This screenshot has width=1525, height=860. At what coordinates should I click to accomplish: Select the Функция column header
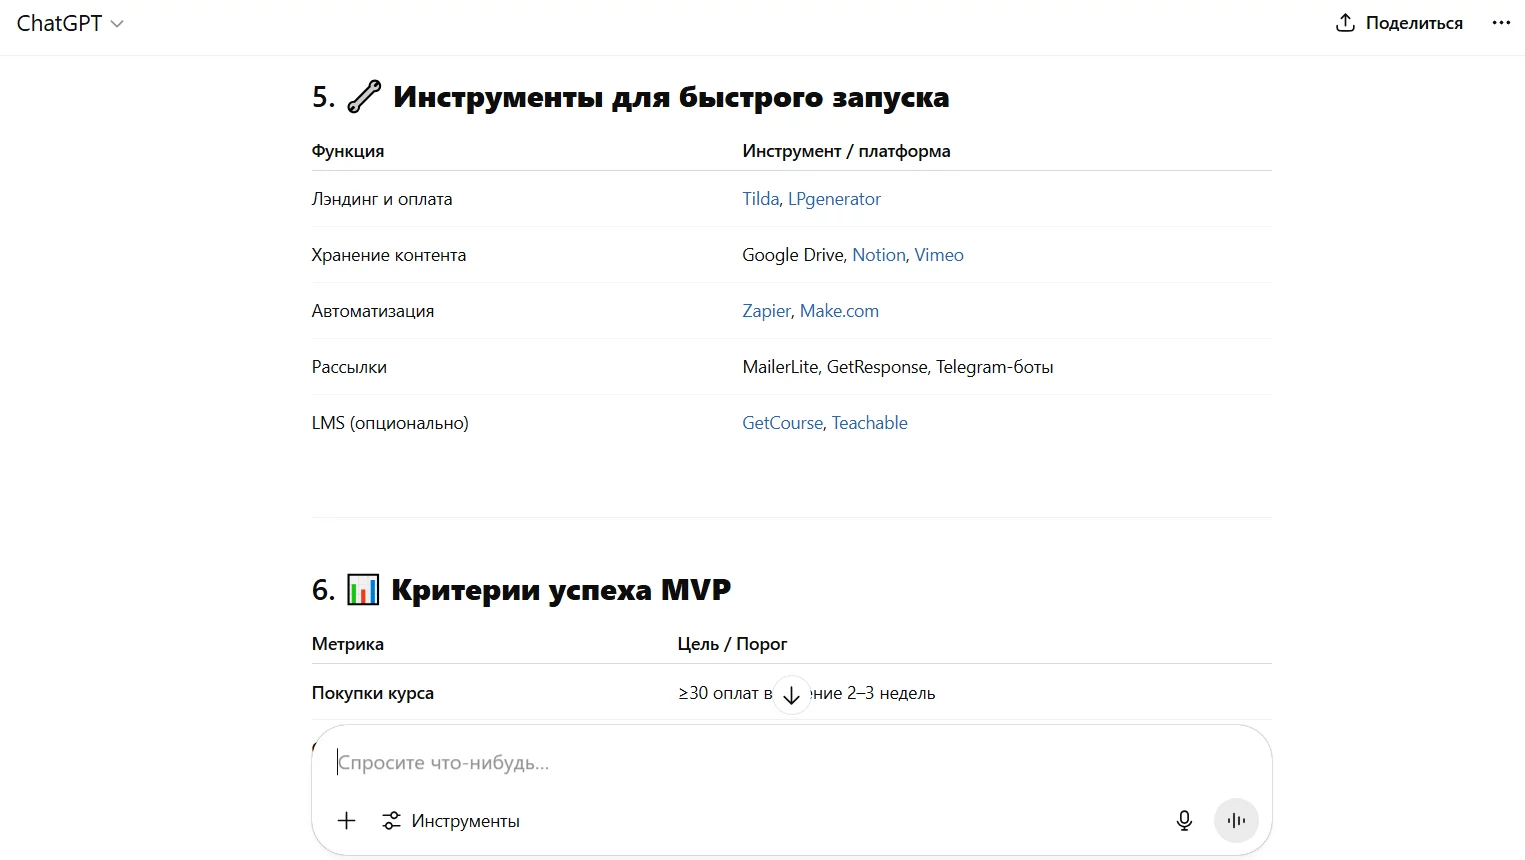348,151
